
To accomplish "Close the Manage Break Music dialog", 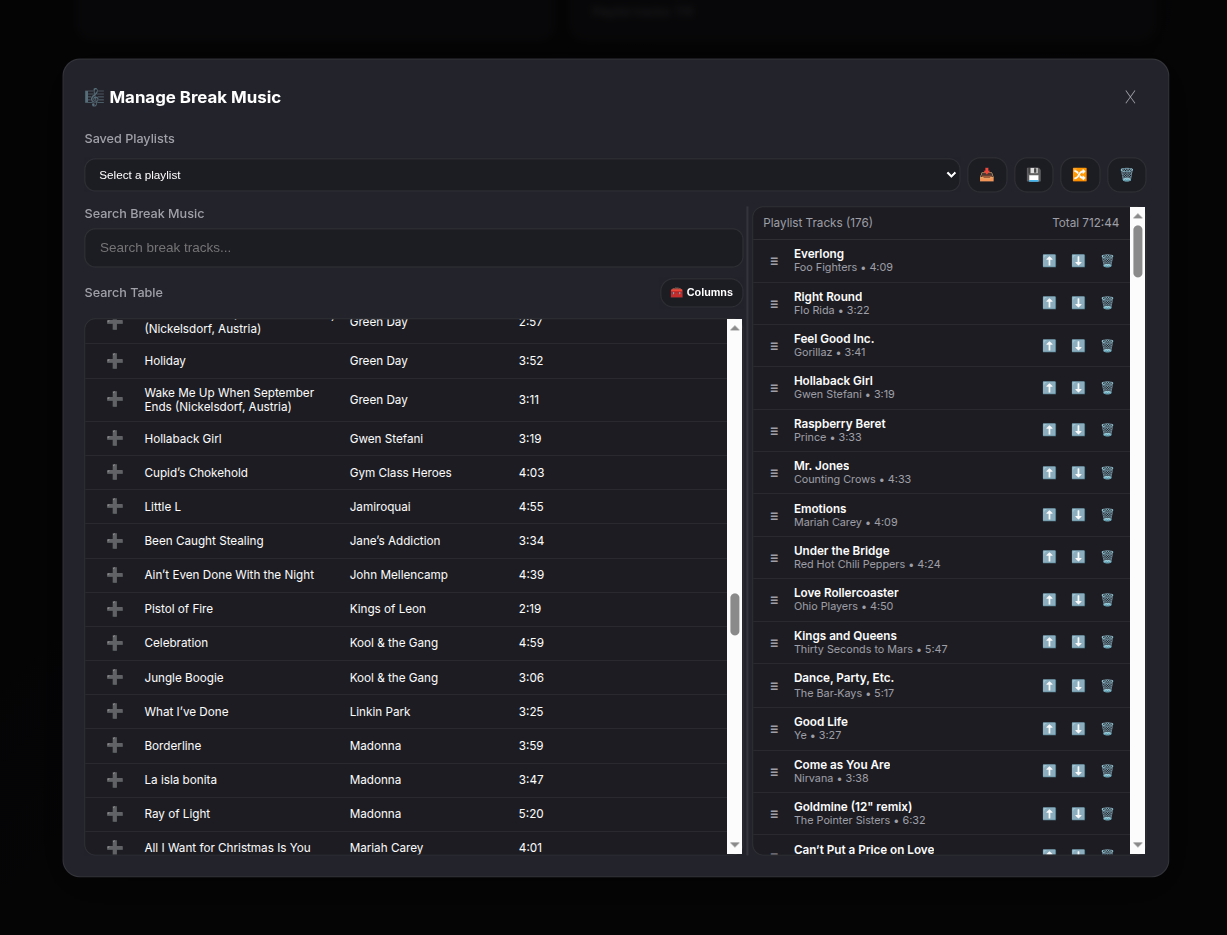I will tap(1130, 97).
